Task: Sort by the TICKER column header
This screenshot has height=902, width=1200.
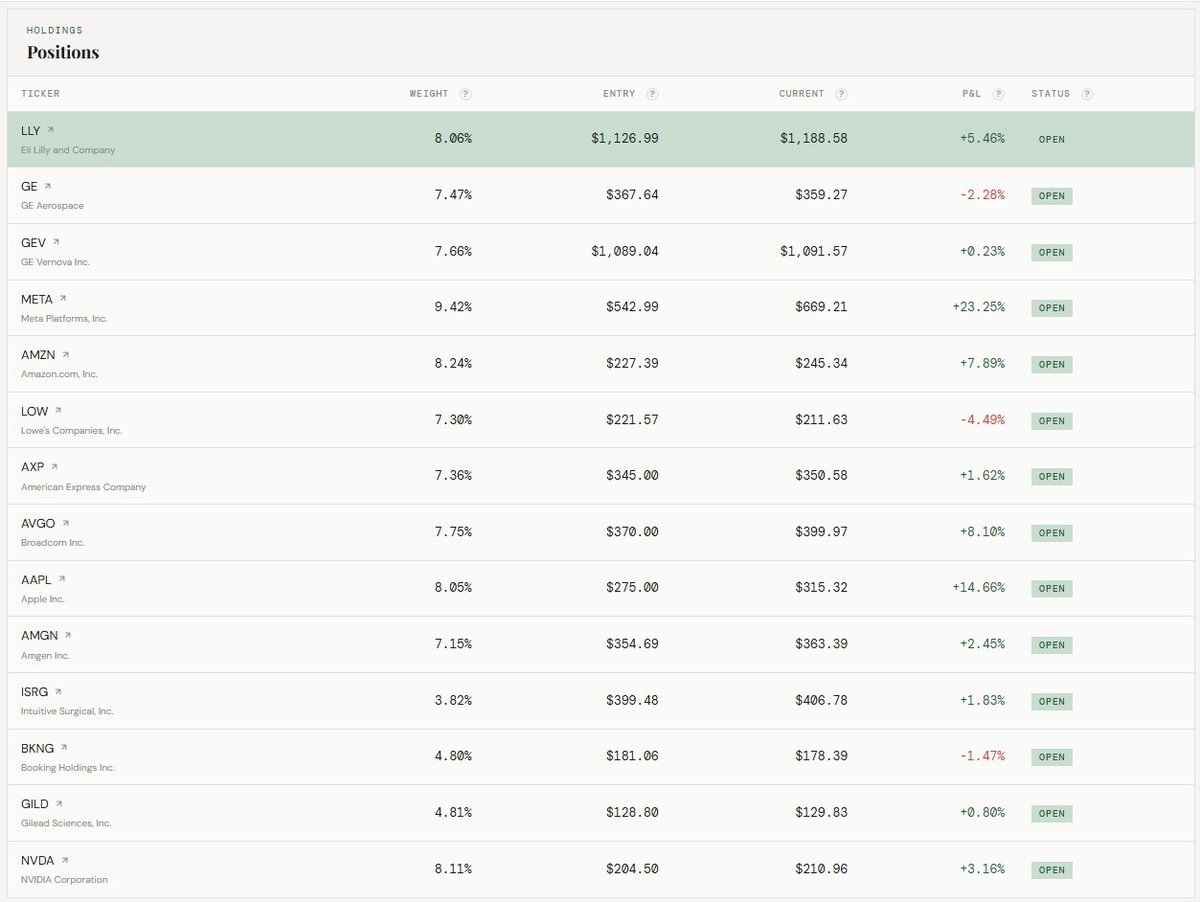Action: click(x=40, y=94)
